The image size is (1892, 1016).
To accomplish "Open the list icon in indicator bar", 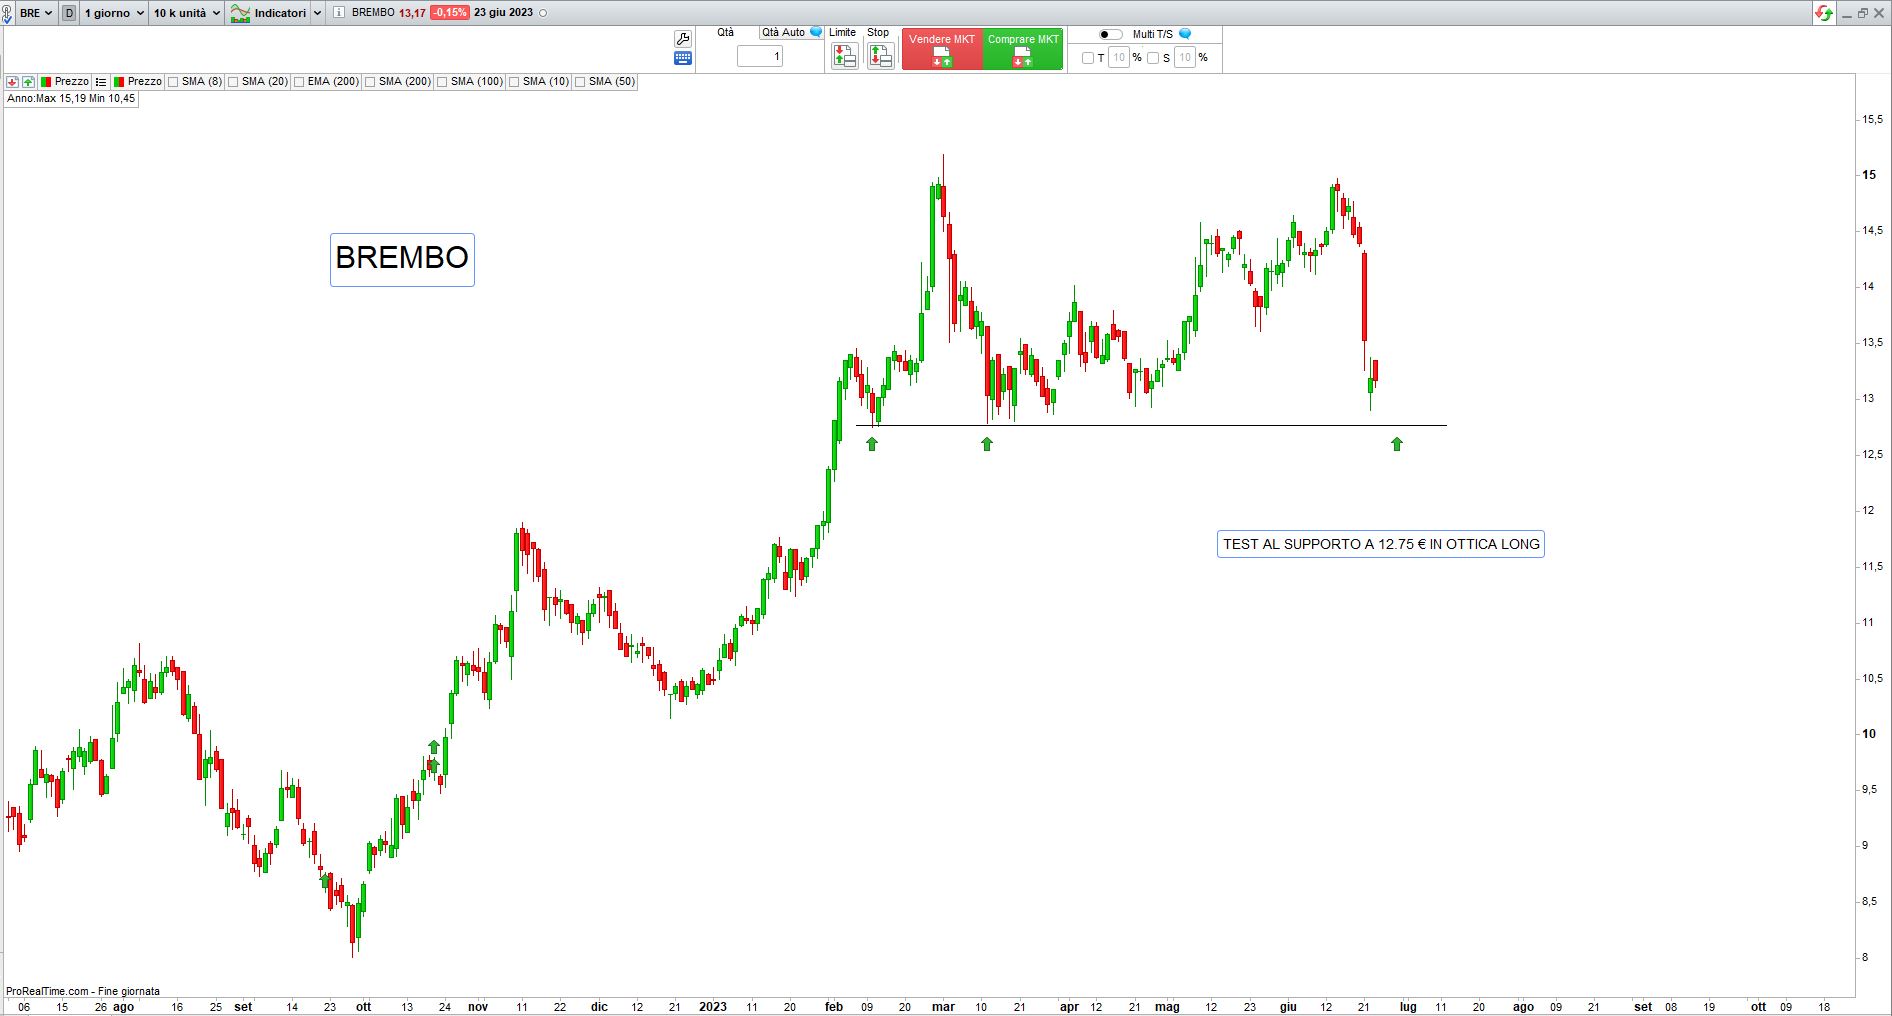I will coord(101,82).
